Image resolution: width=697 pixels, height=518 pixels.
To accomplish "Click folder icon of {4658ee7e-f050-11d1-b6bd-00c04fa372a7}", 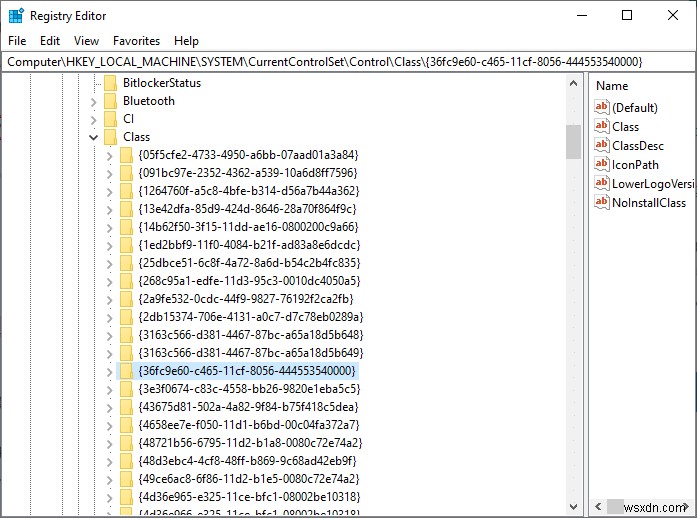I will tap(126, 425).
